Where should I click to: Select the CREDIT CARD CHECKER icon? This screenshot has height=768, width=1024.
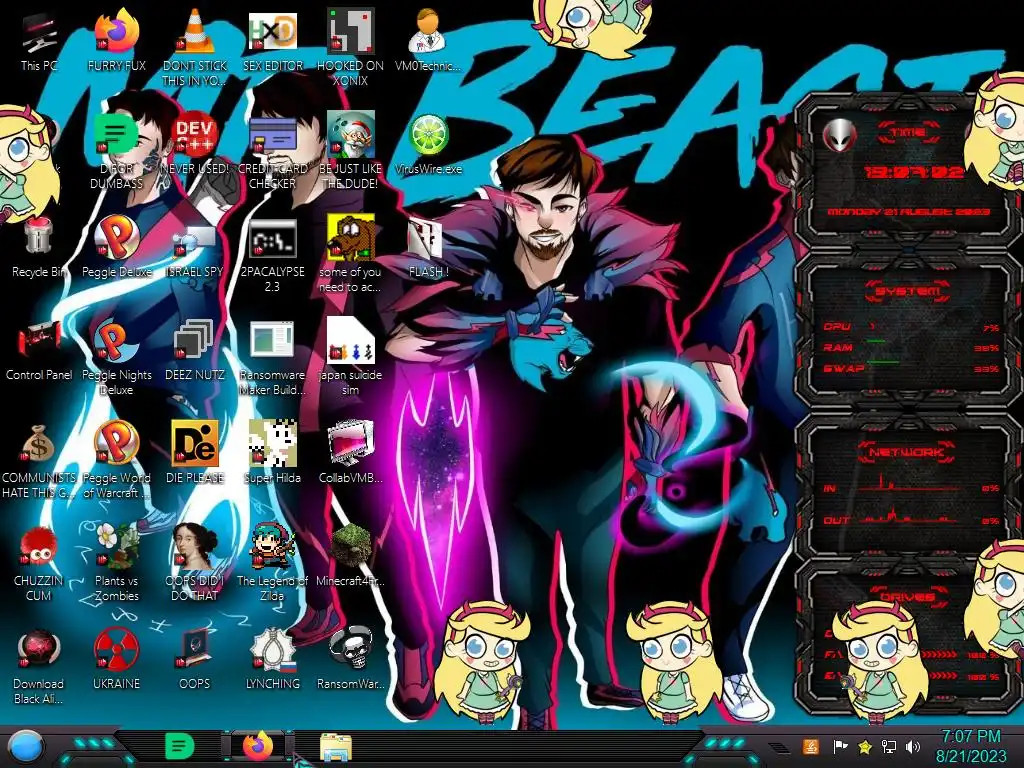tap(272, 135)
